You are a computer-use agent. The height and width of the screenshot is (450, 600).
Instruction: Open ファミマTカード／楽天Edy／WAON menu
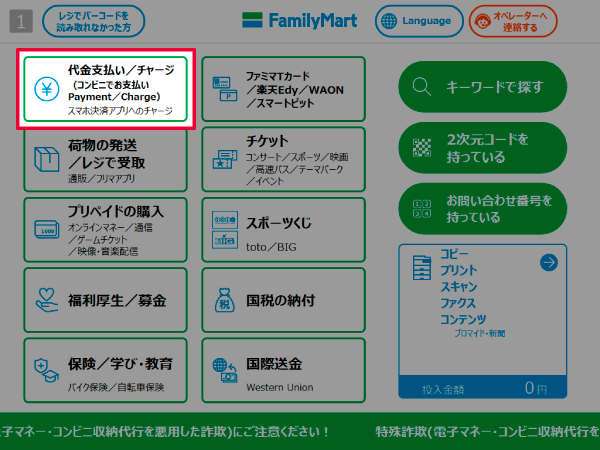284,89
